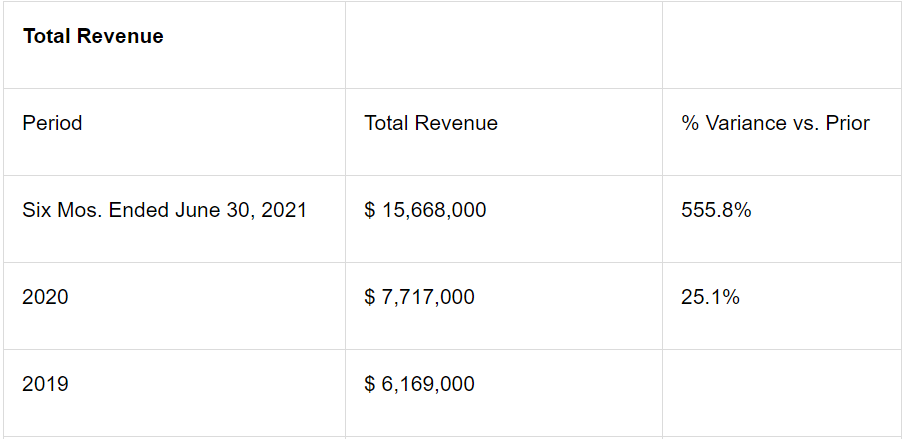The image size is (904, 439).
Task: Select the 2020 period cell
Action: pyautogui.click(x=45, y=297)
